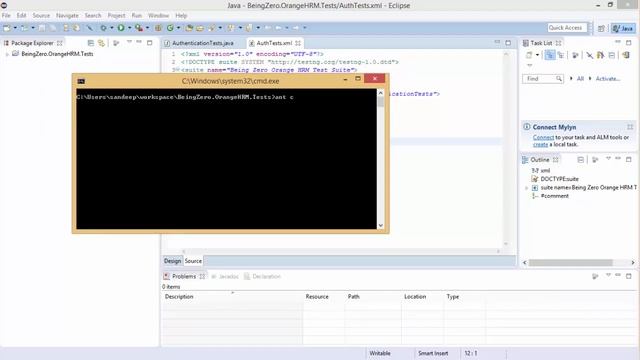Viewport: 640px width, 360px height.
Task: Open the Source menu
Action: pyautogui.click(x=41, y=16)
